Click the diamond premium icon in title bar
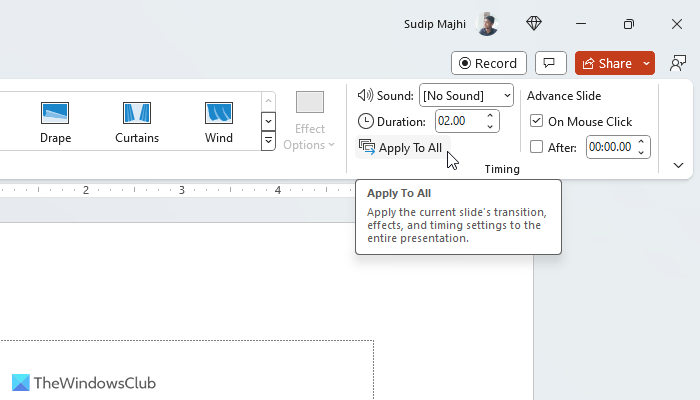Screen dimensions: 700x400 [x=534, y=23]
